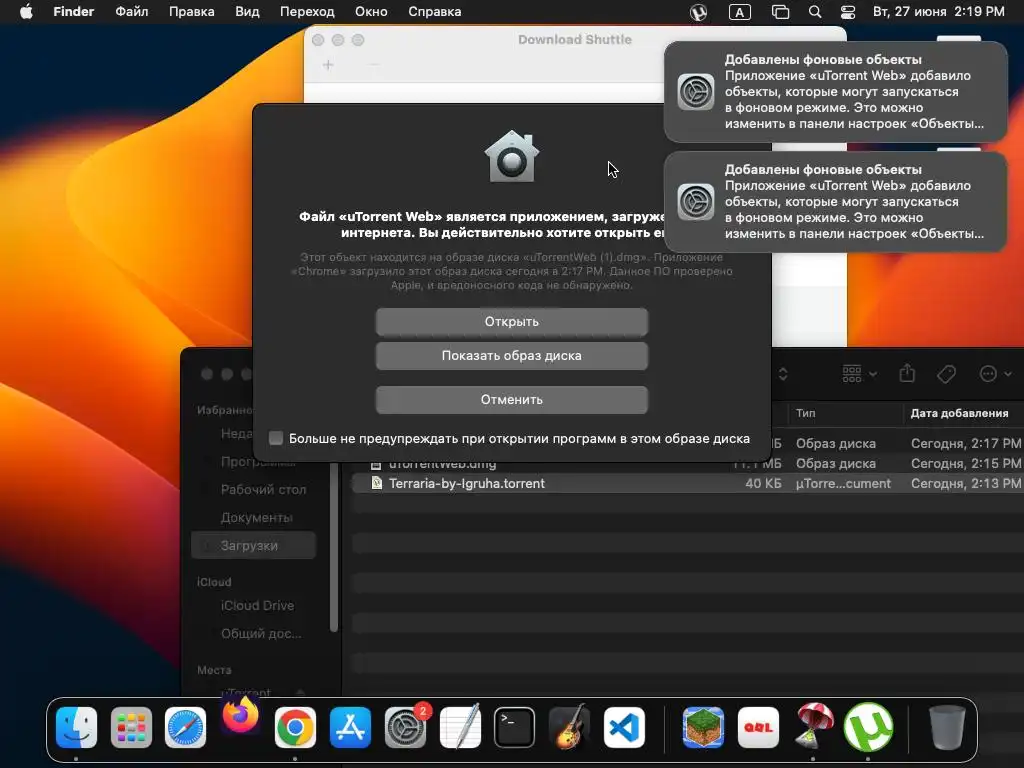This screenshot has height=768, width=1024.
Task: Open the Правка menu
Action: (191, 12)
